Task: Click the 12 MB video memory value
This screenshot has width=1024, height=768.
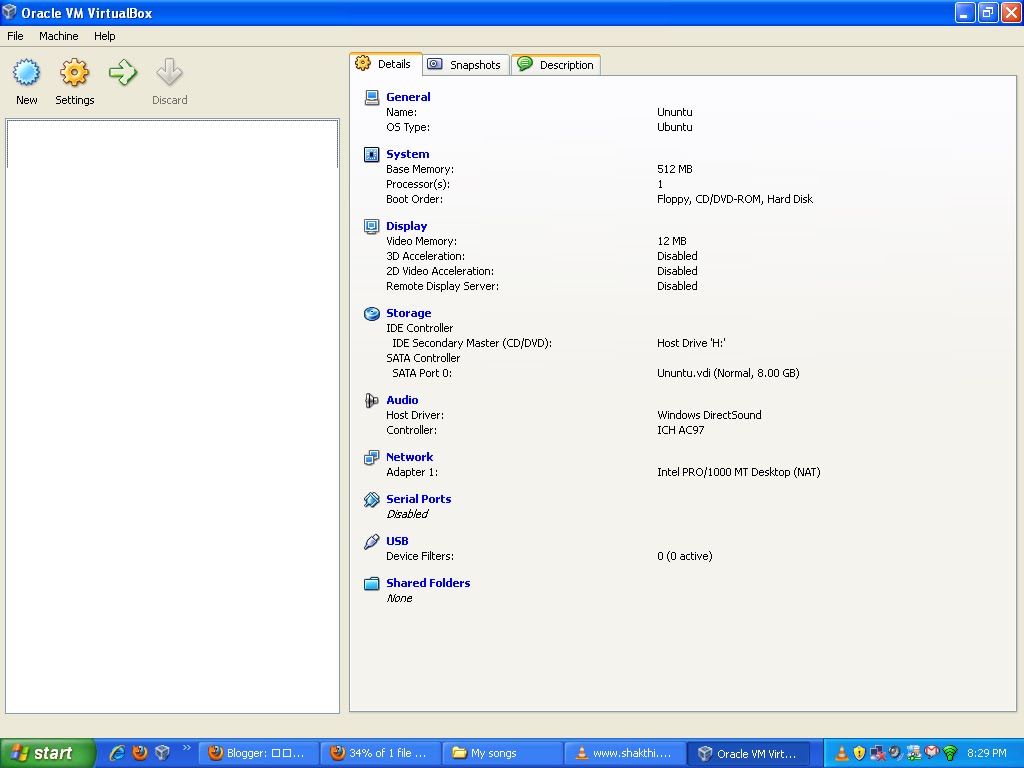Action: [671, 241]
